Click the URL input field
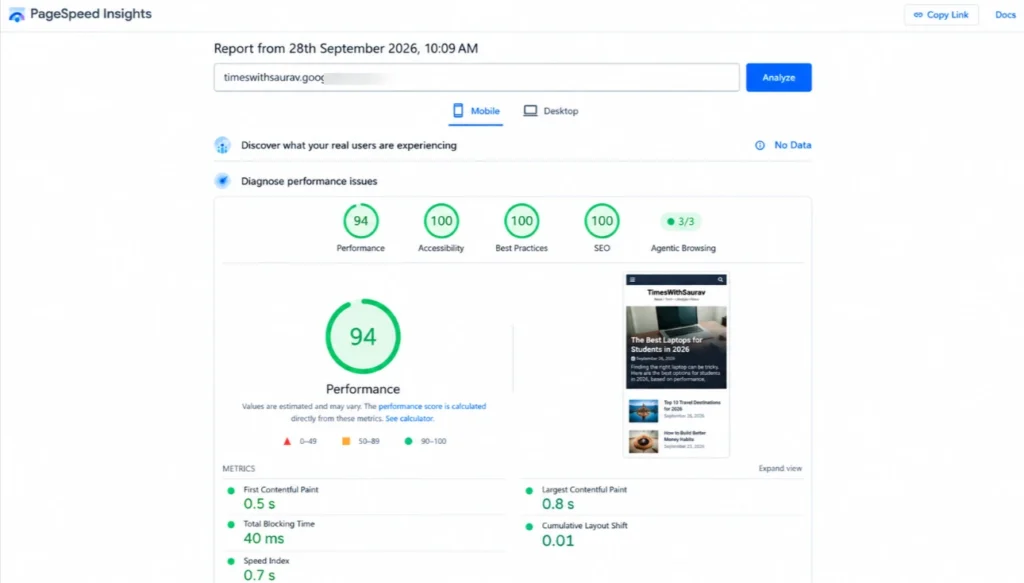The height and width of the screenshot is (583, 1024). (x=477, y=77)
